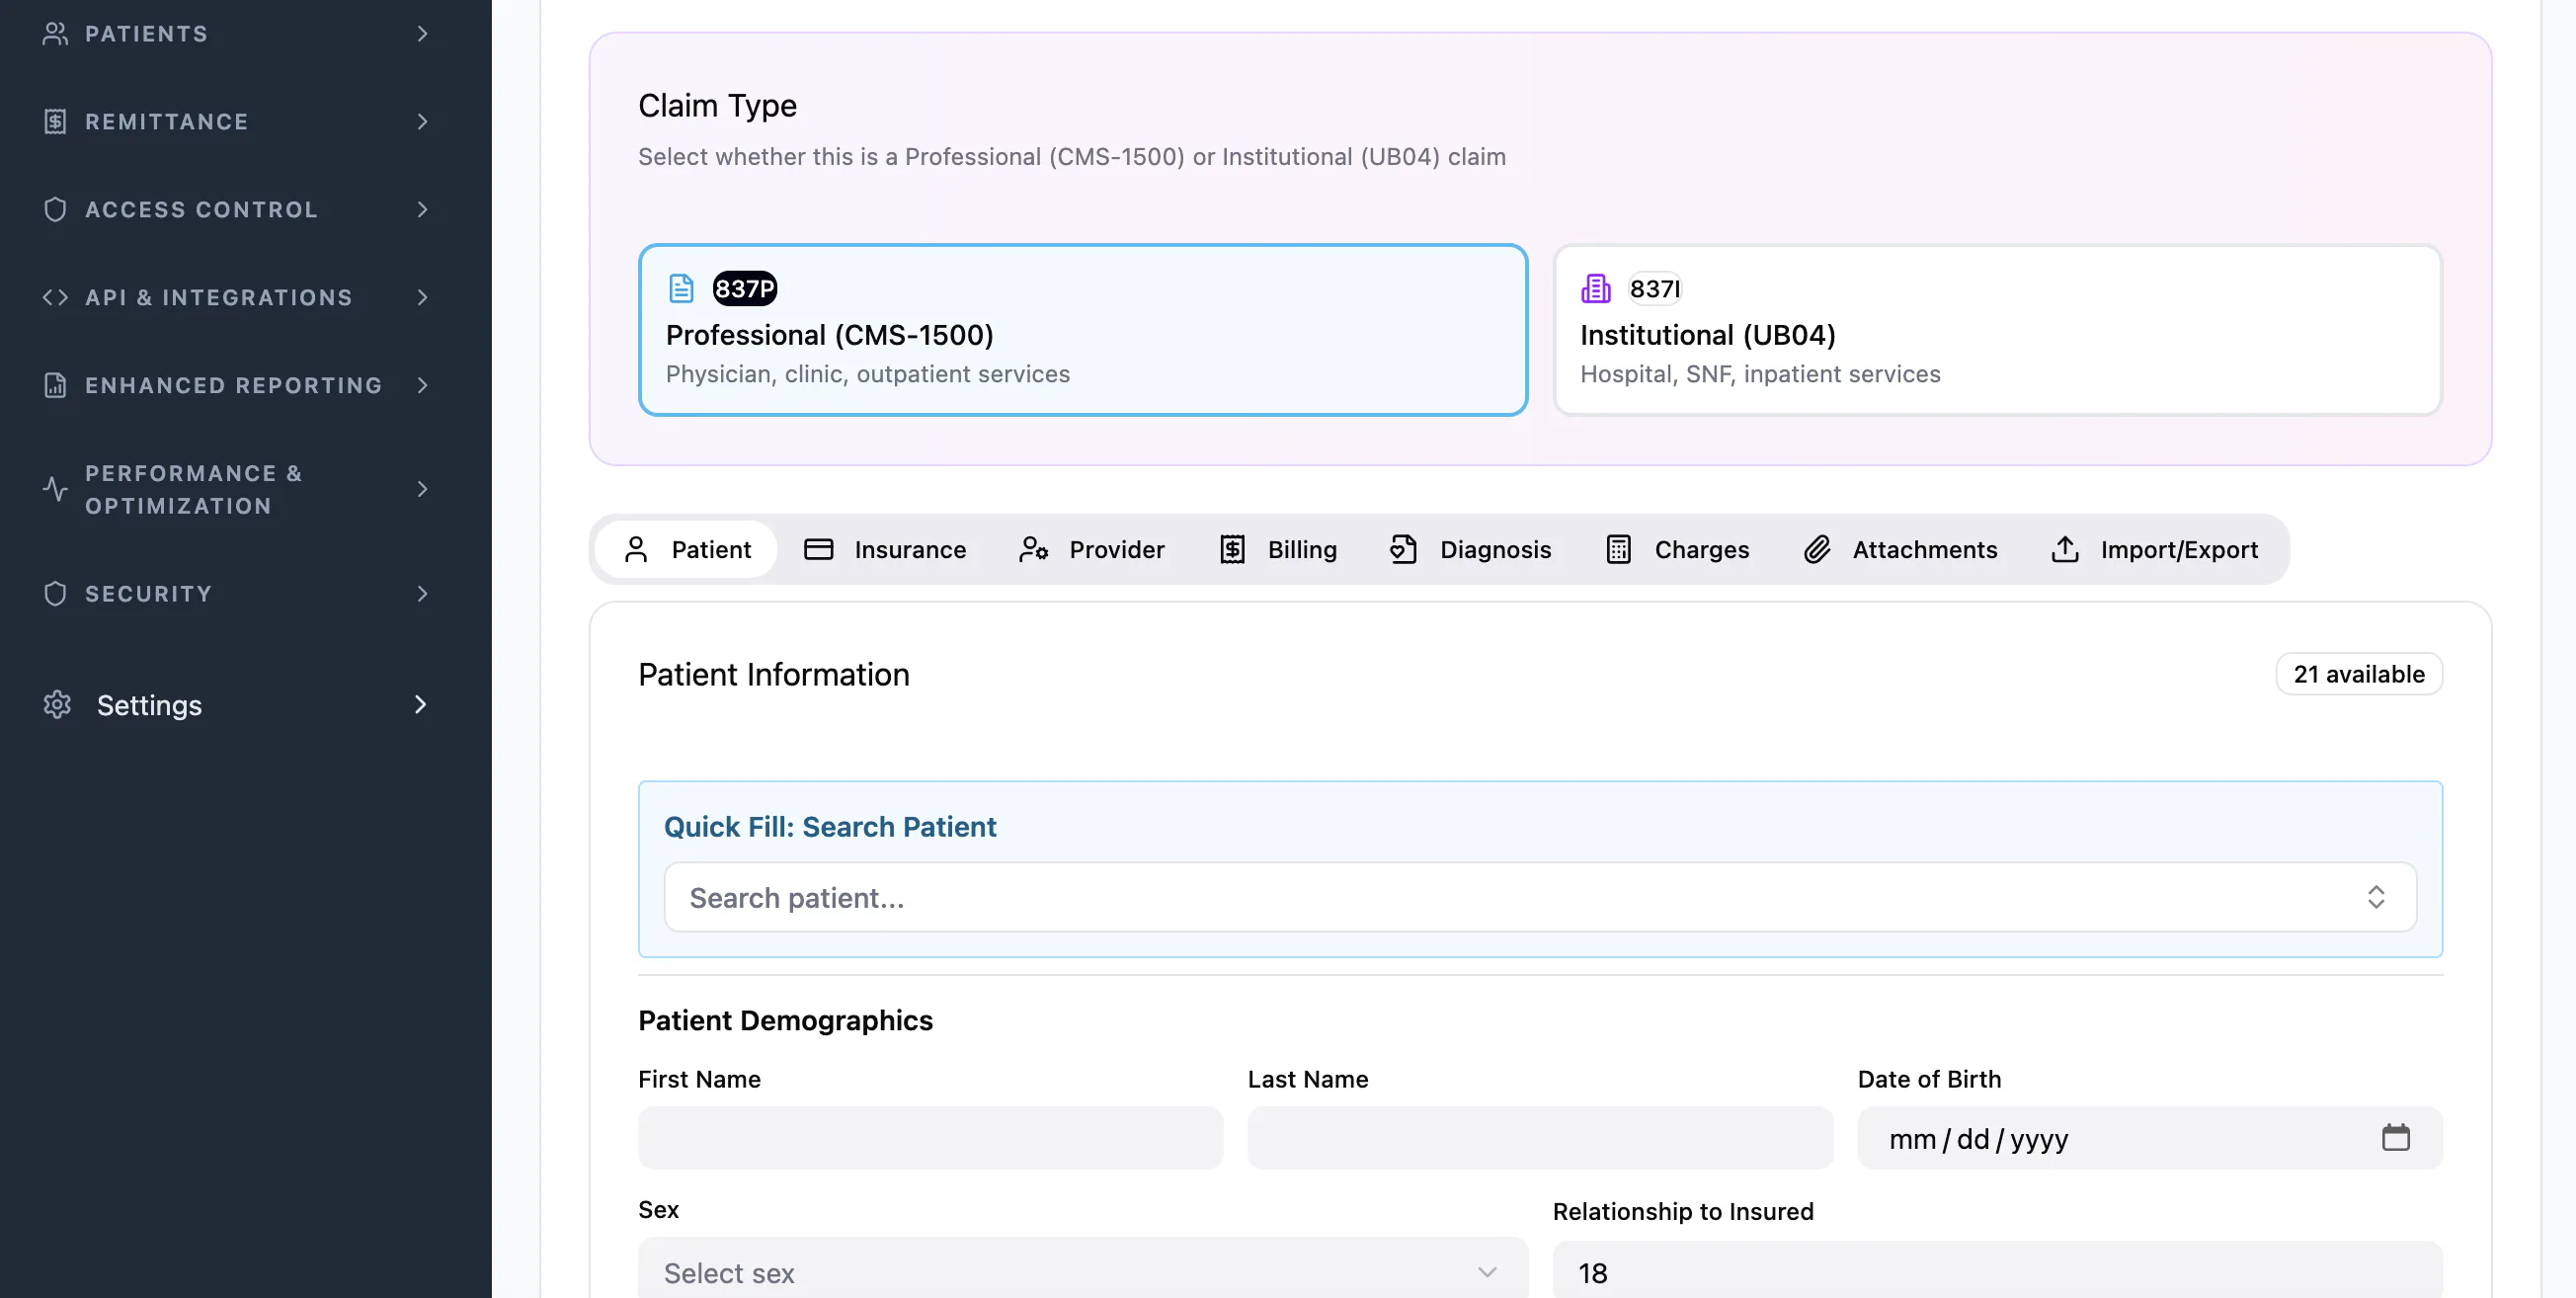2576x1298 pixels.
Task: Click the API & Integrations code icon
Action: [55, 298]
